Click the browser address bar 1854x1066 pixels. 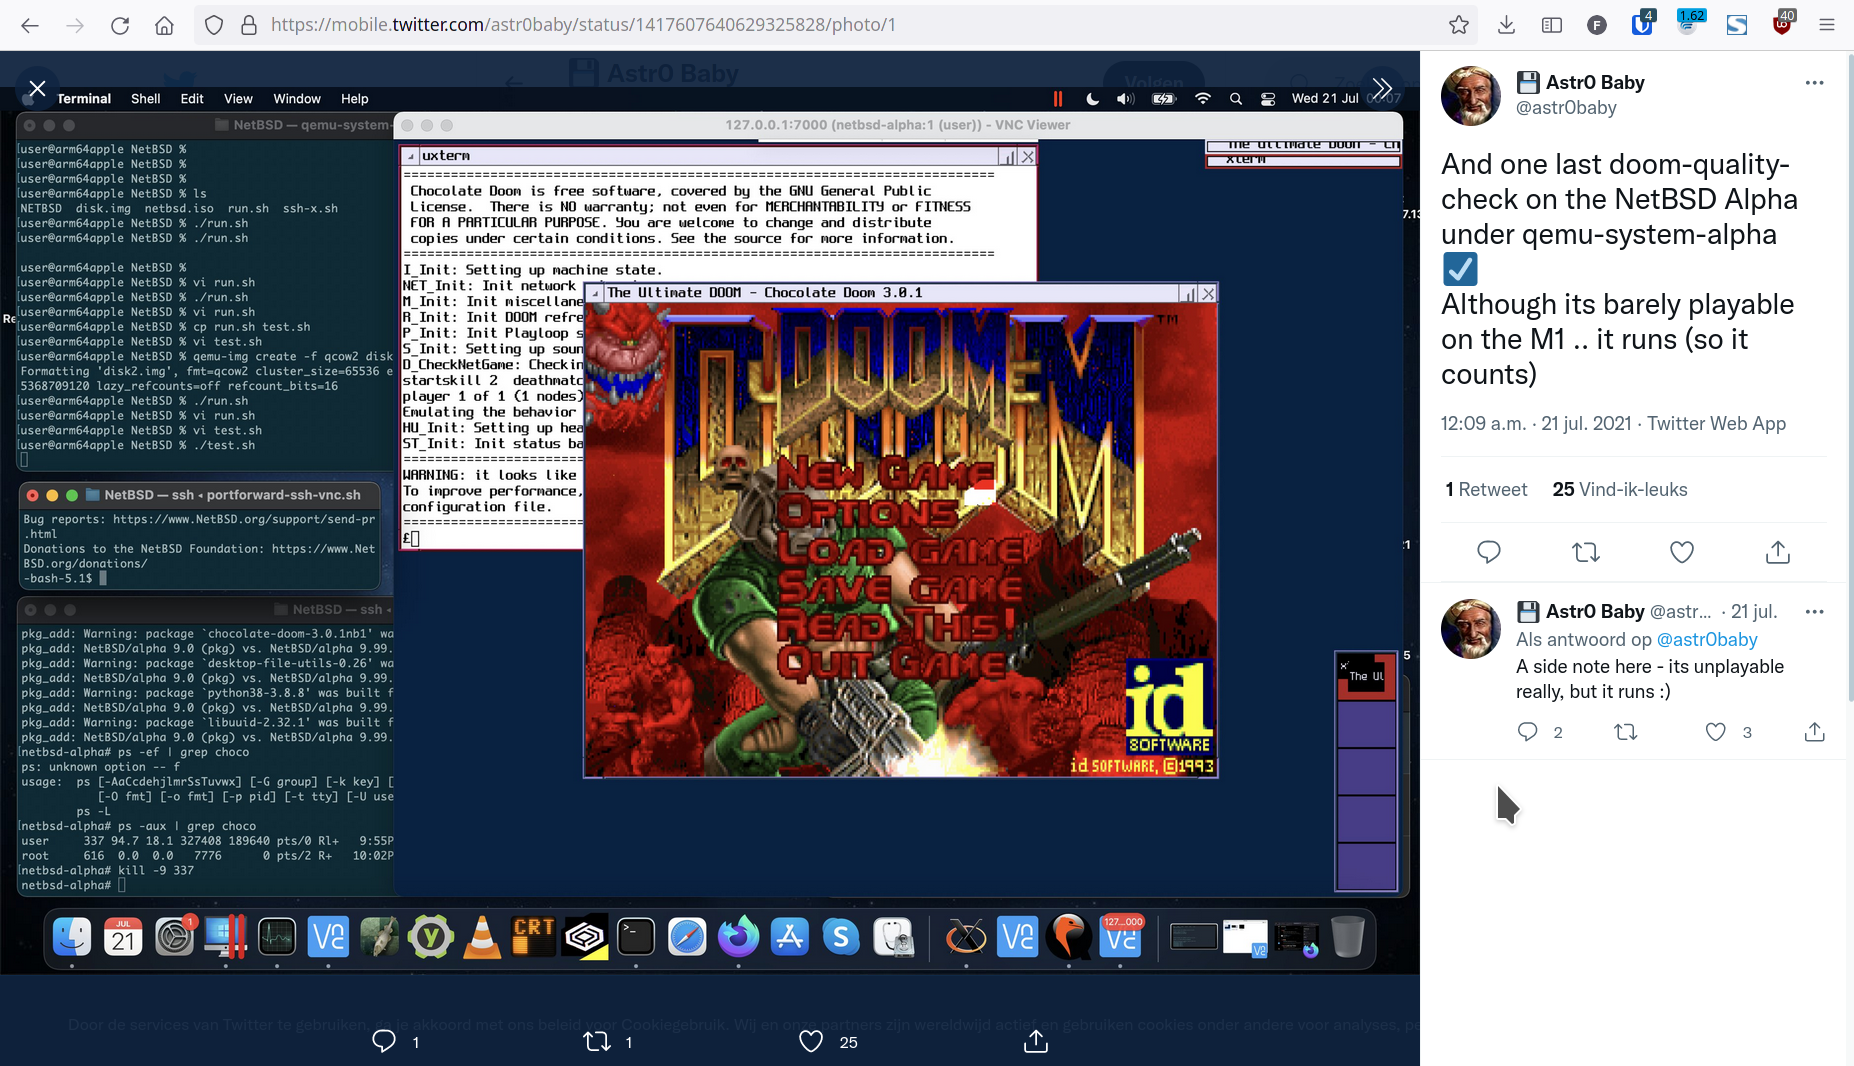[x=700, y=24]
